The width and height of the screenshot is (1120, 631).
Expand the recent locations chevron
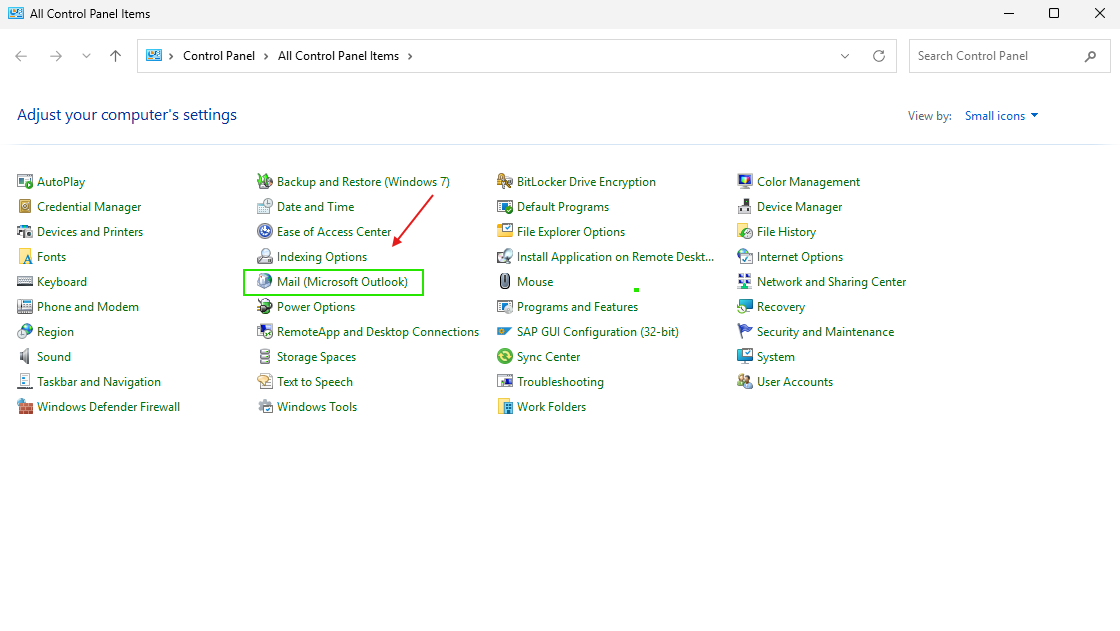coord(86,56)
